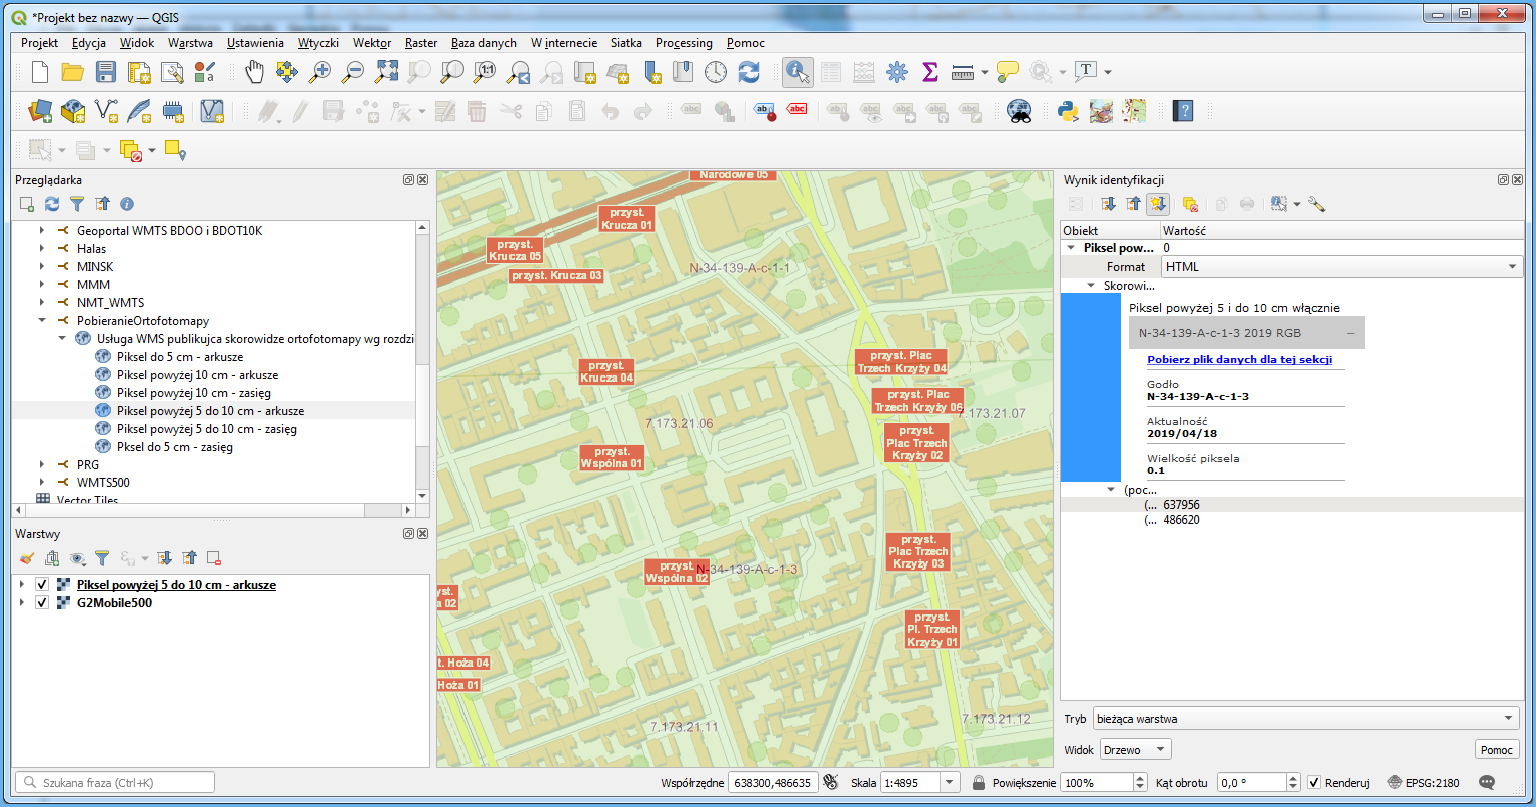Toggle visibility of G2Mobile500 layer

click(42, 603)
